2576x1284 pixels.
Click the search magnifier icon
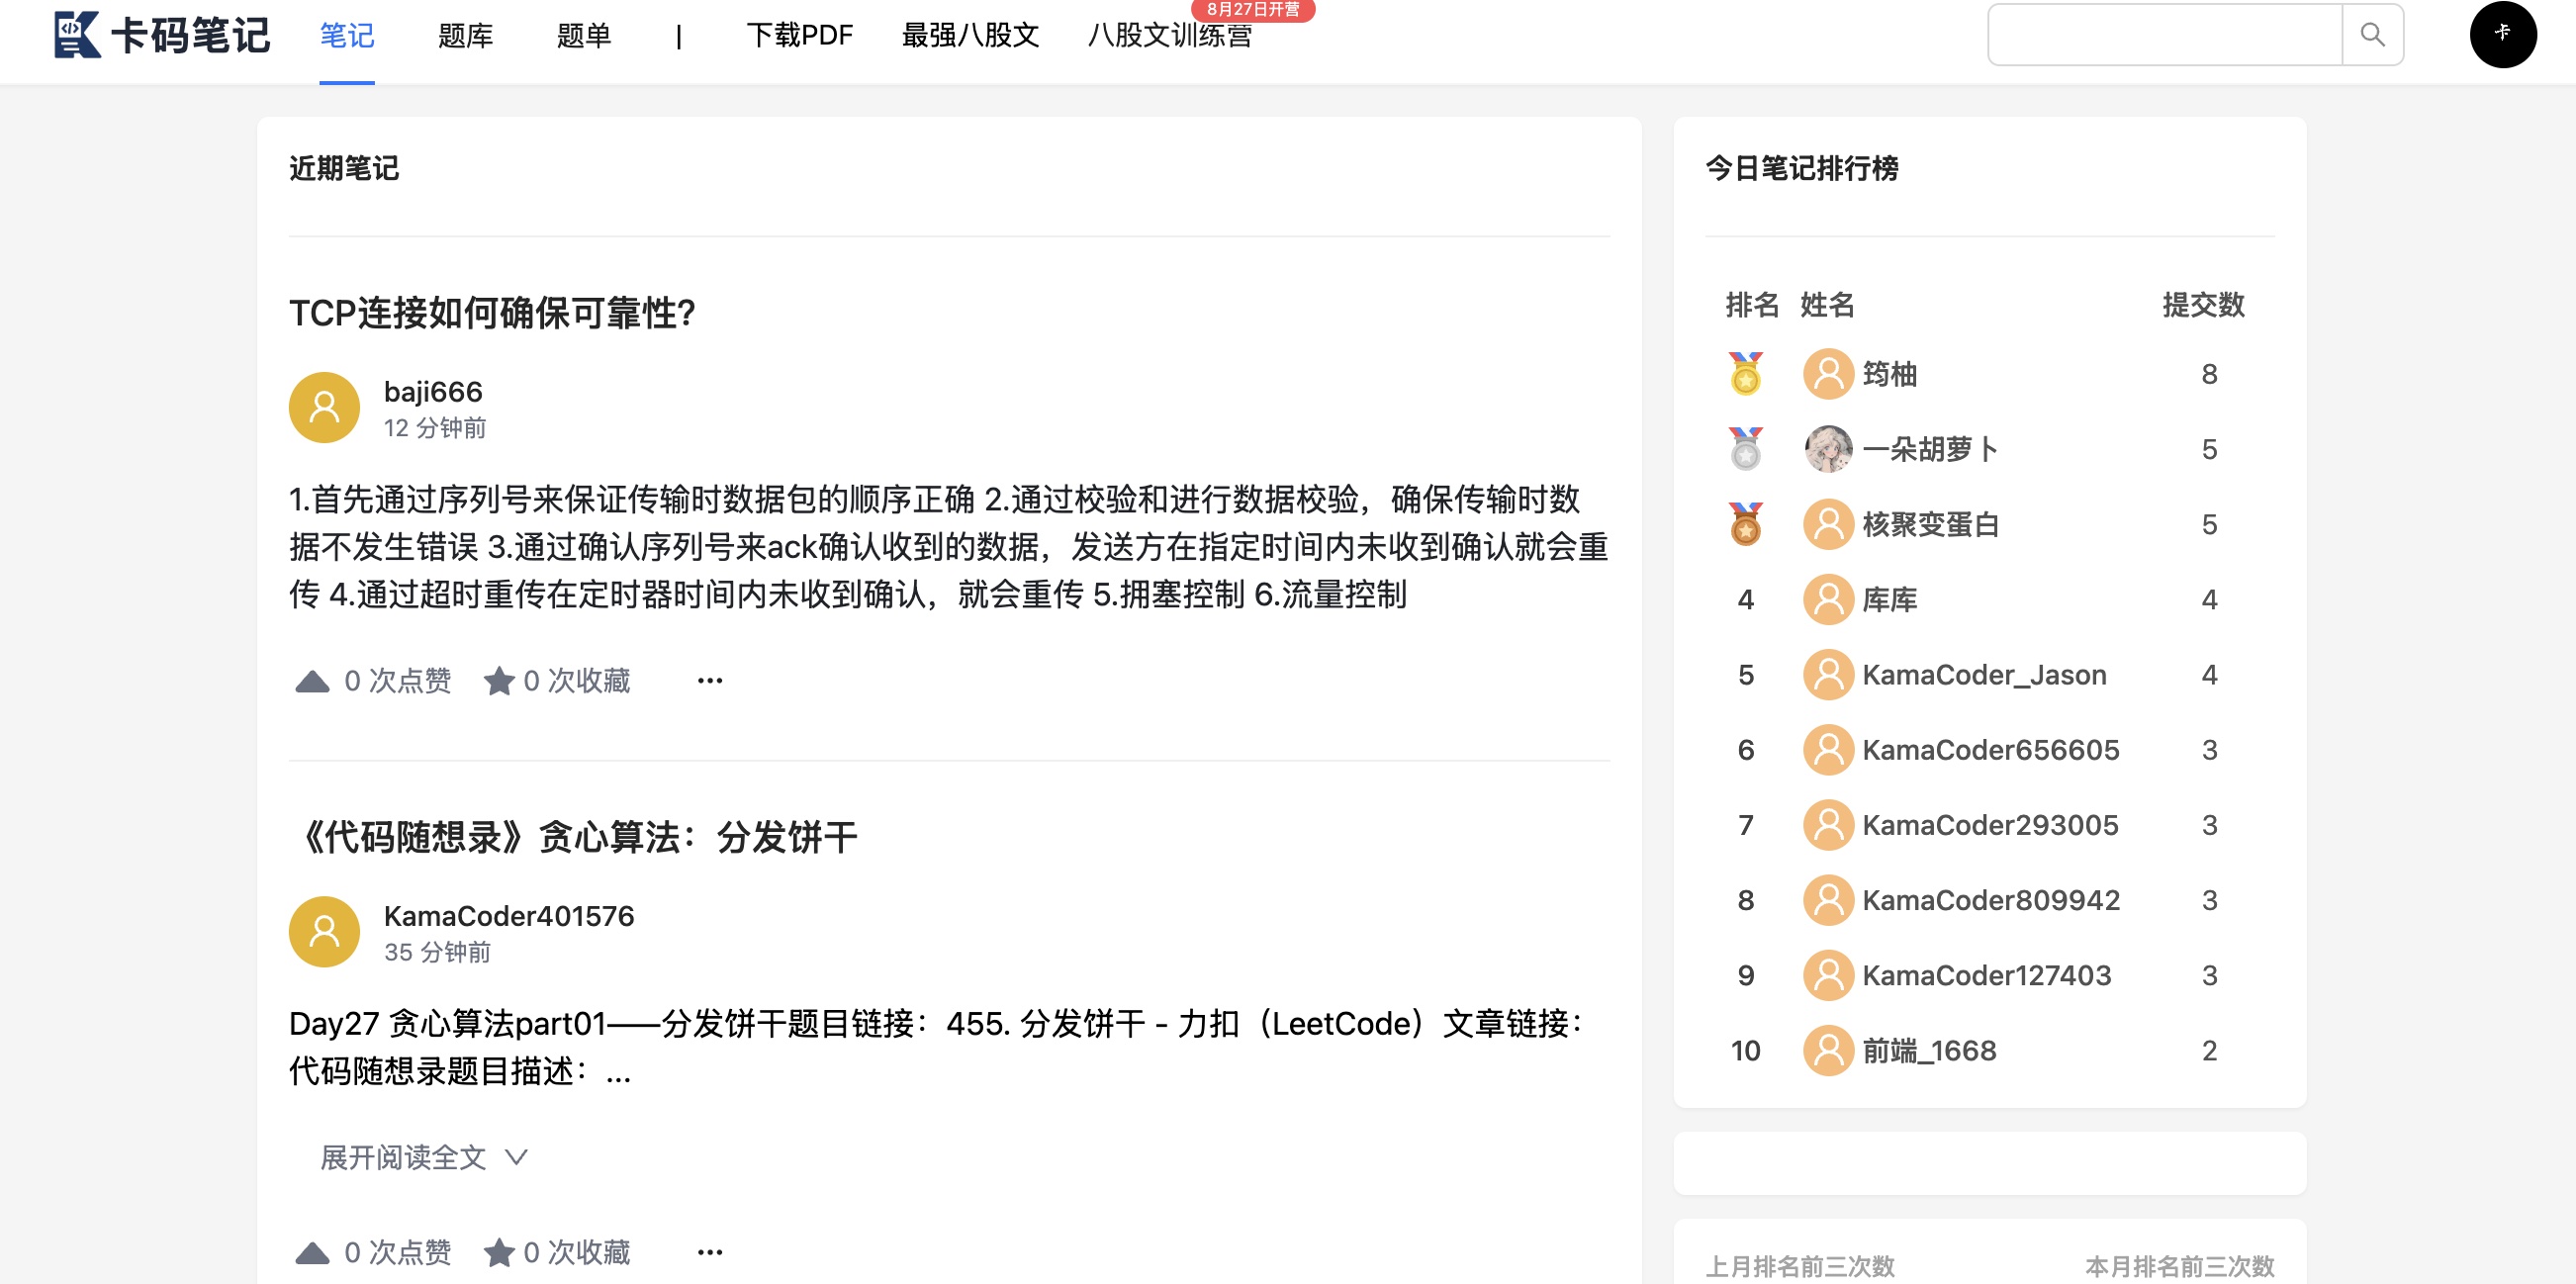(2371, 35)
